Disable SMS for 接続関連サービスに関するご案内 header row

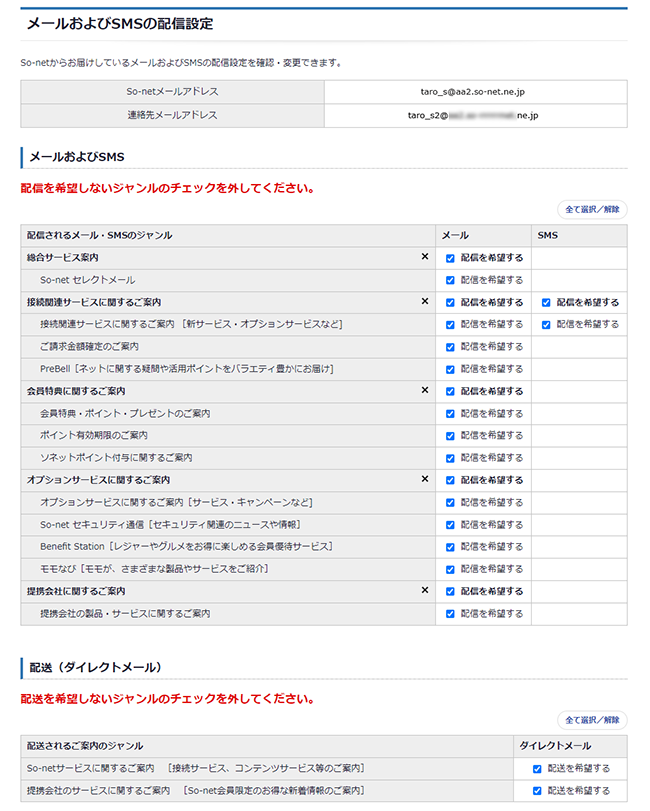click(546, 302)
